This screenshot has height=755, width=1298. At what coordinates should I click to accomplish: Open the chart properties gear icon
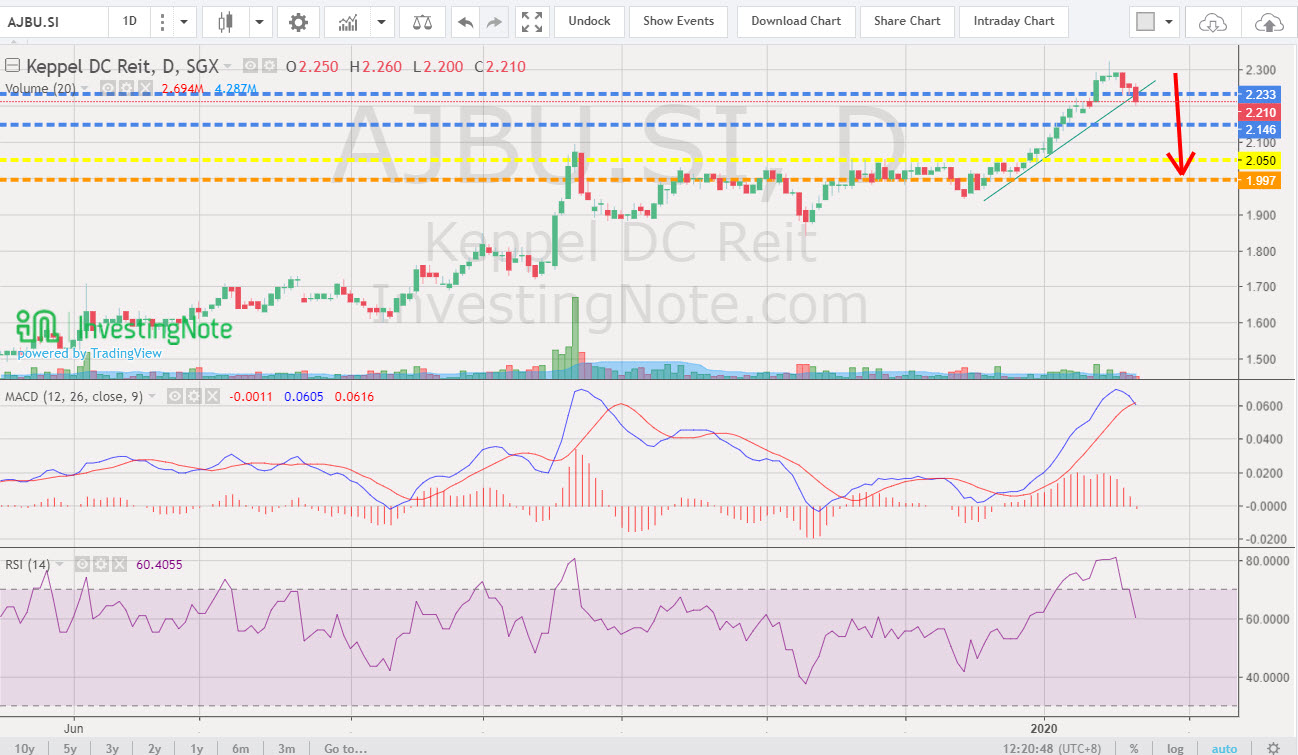(298, 21)
